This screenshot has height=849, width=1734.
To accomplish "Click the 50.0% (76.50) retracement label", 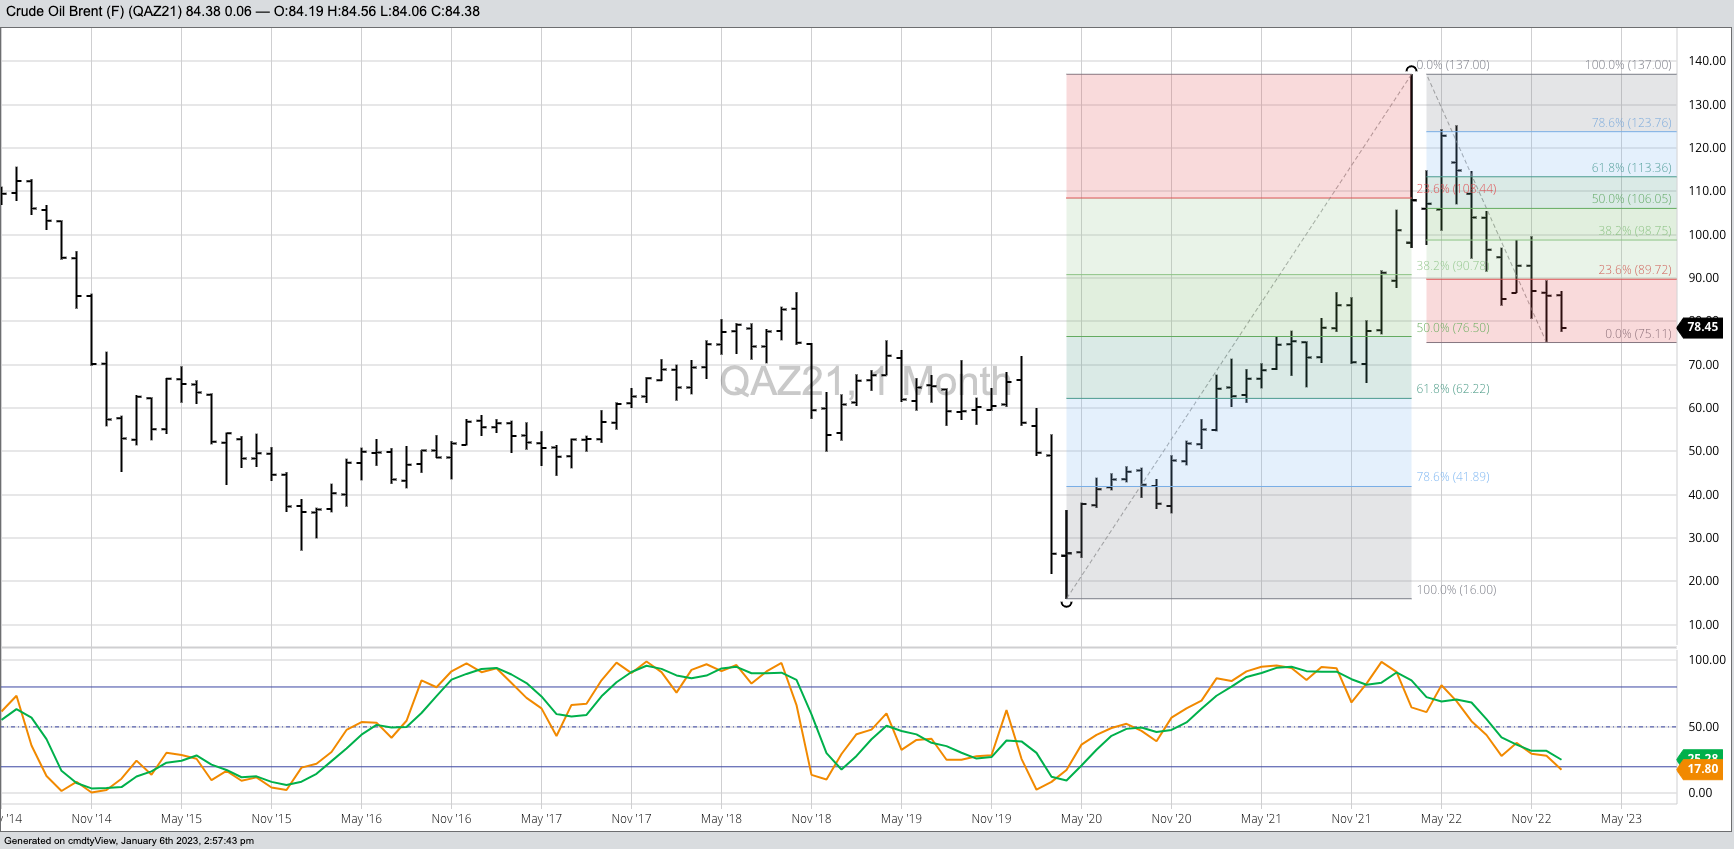I will click(1452, 328).
